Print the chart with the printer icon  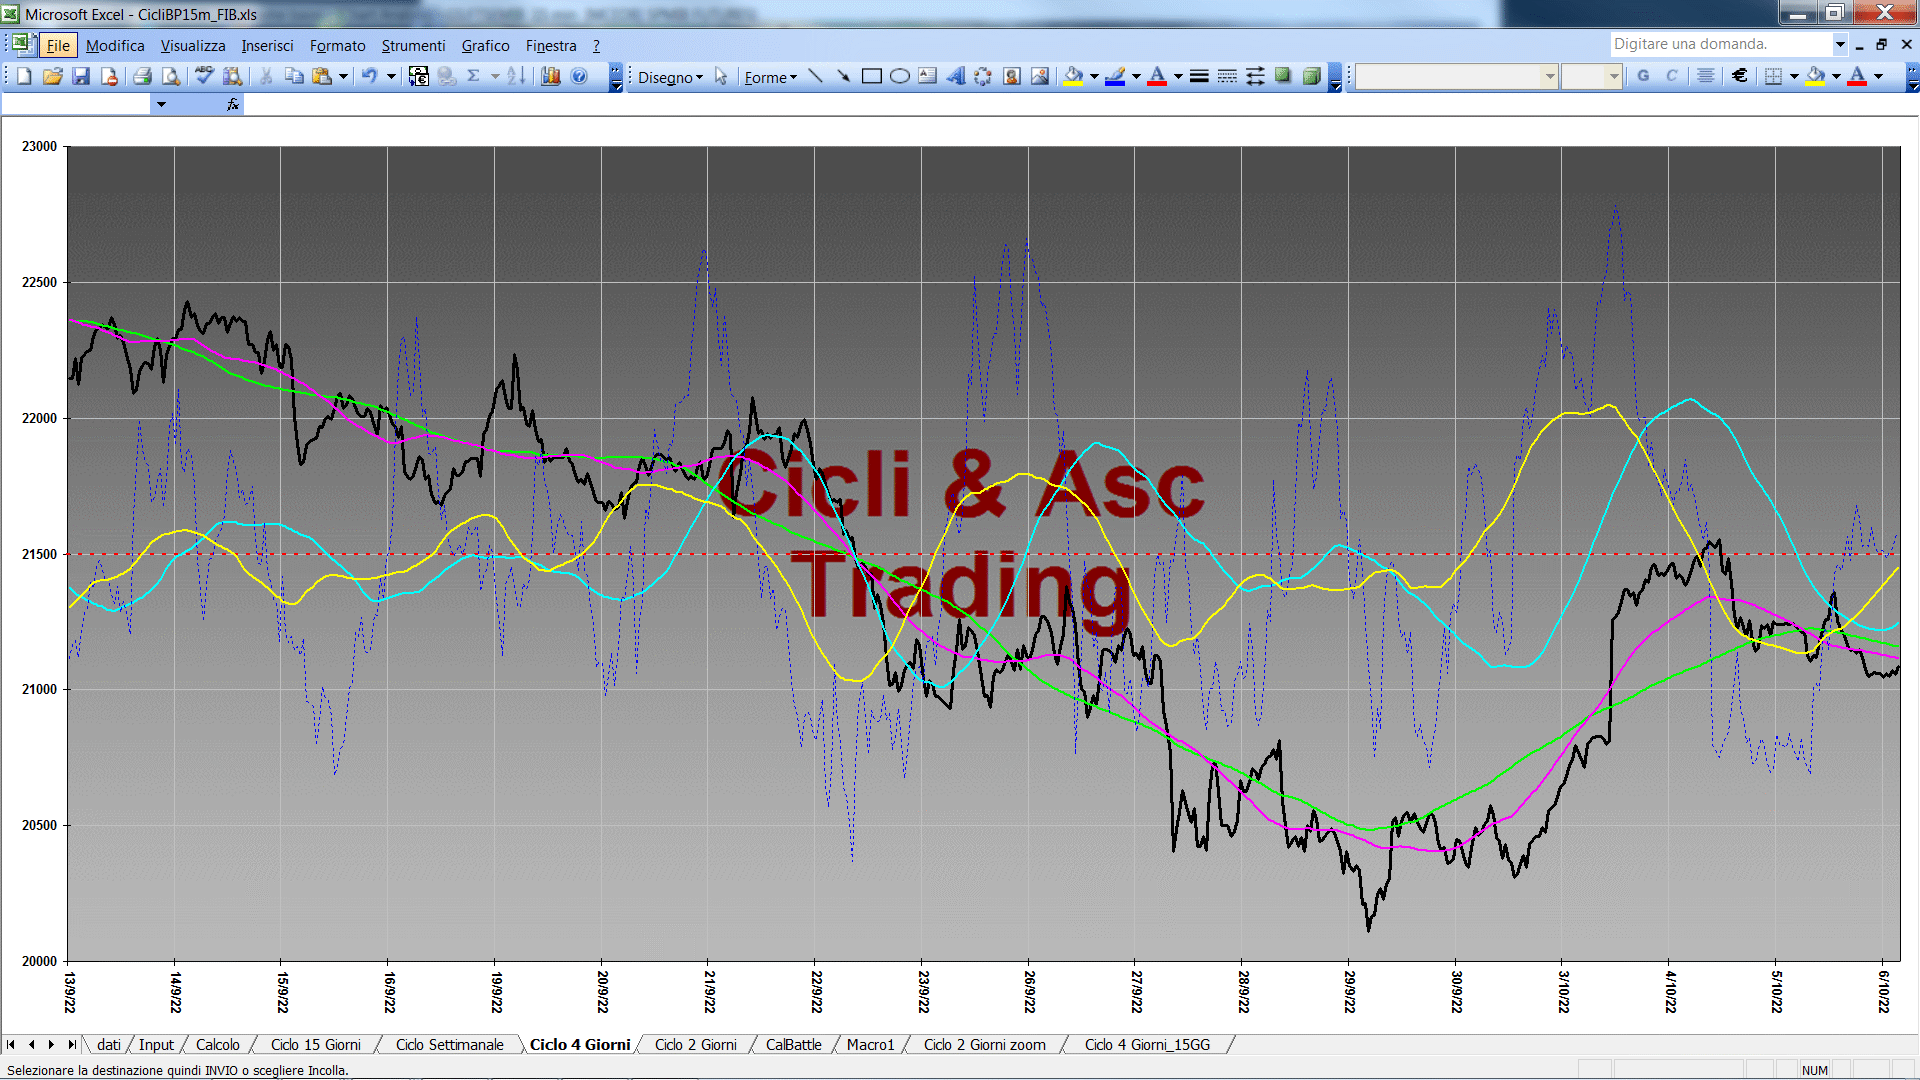(142, 76)
